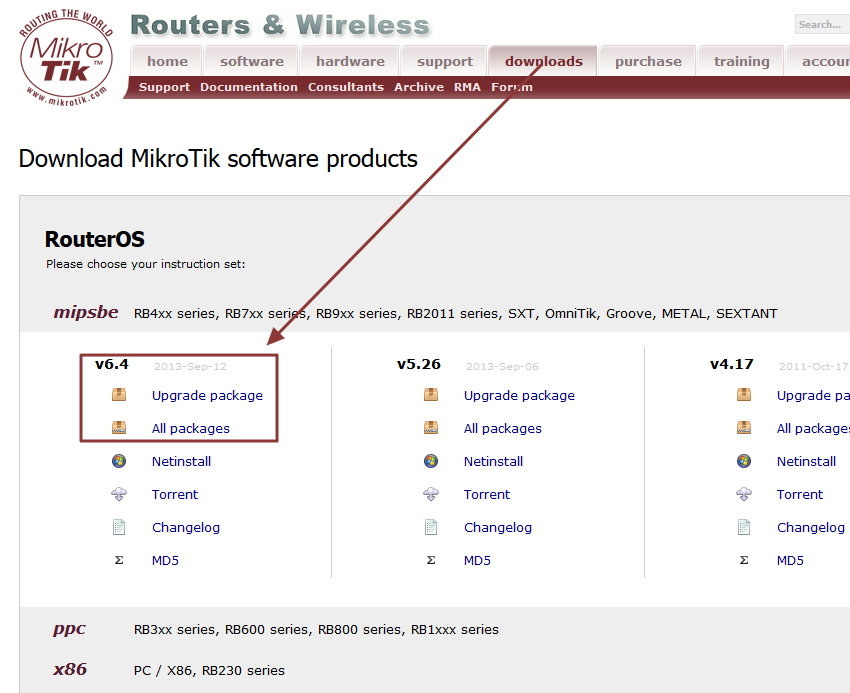View the v5.26 Changelog link
Screen dimensions: 850x693
pos(498,528)
